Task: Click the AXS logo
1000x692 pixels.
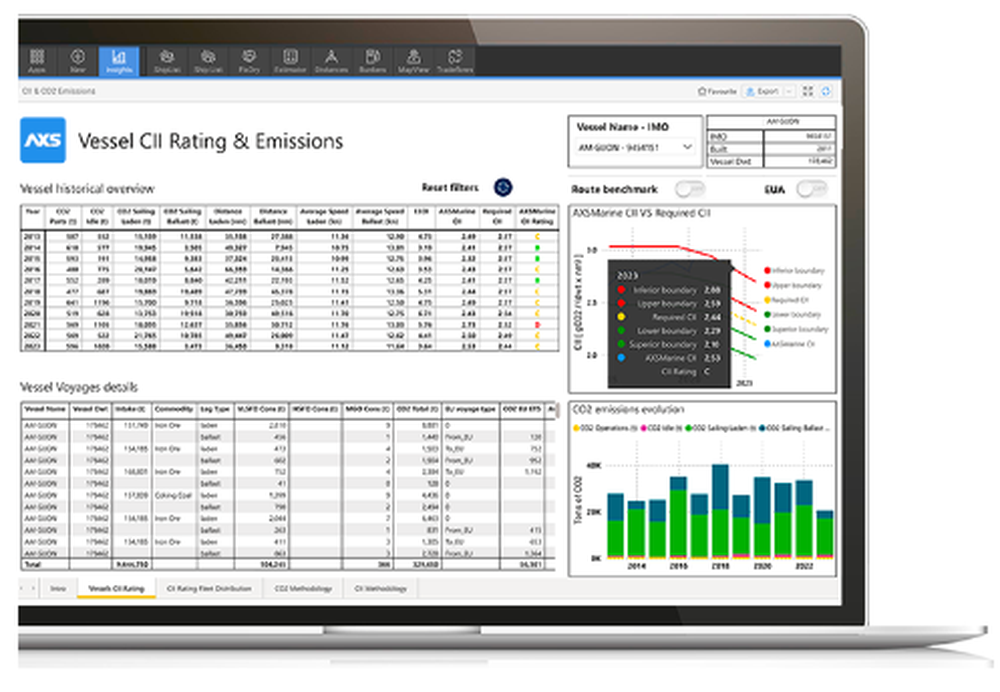Action: pos(43,140)
